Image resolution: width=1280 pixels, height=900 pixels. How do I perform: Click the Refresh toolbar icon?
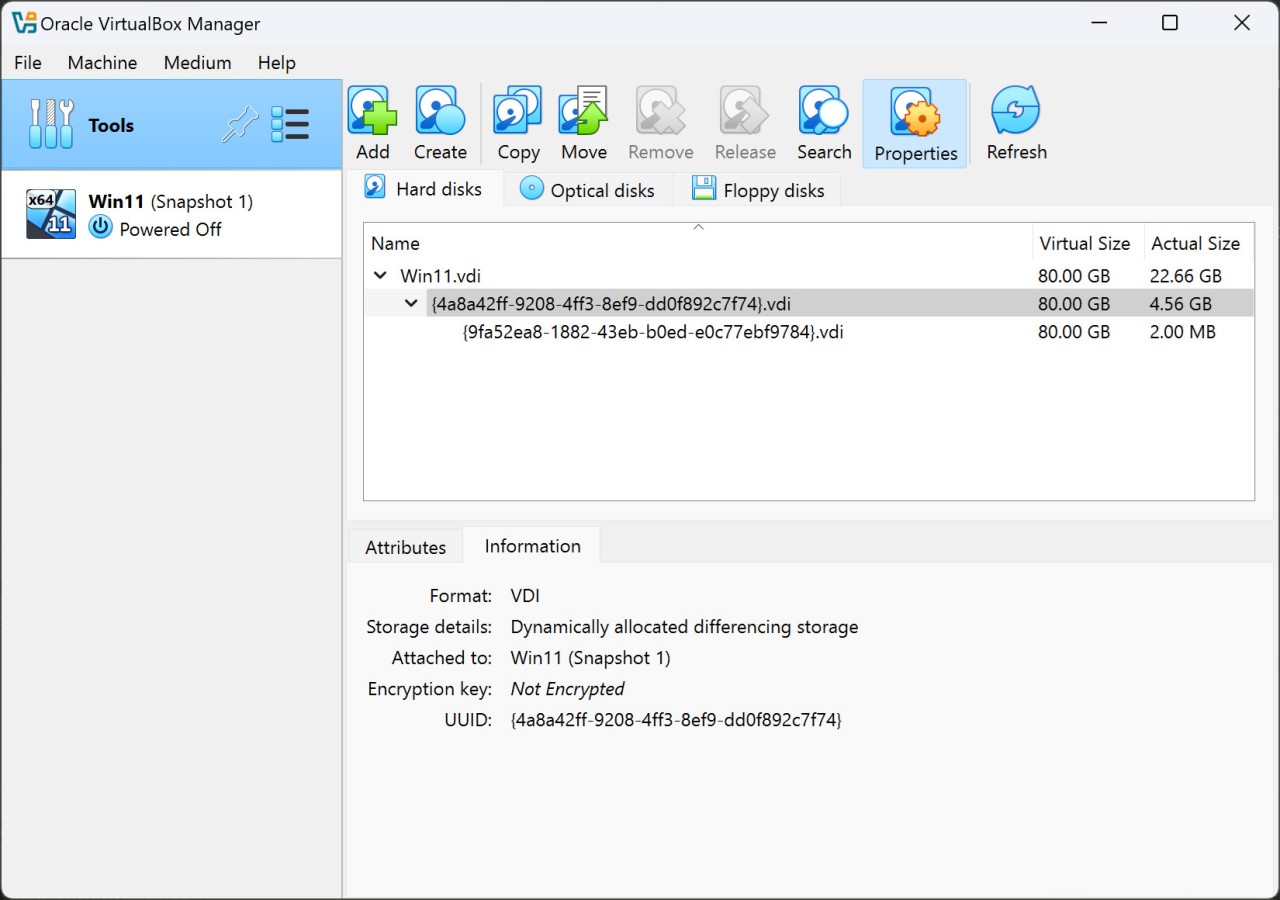pos(1016,110)
